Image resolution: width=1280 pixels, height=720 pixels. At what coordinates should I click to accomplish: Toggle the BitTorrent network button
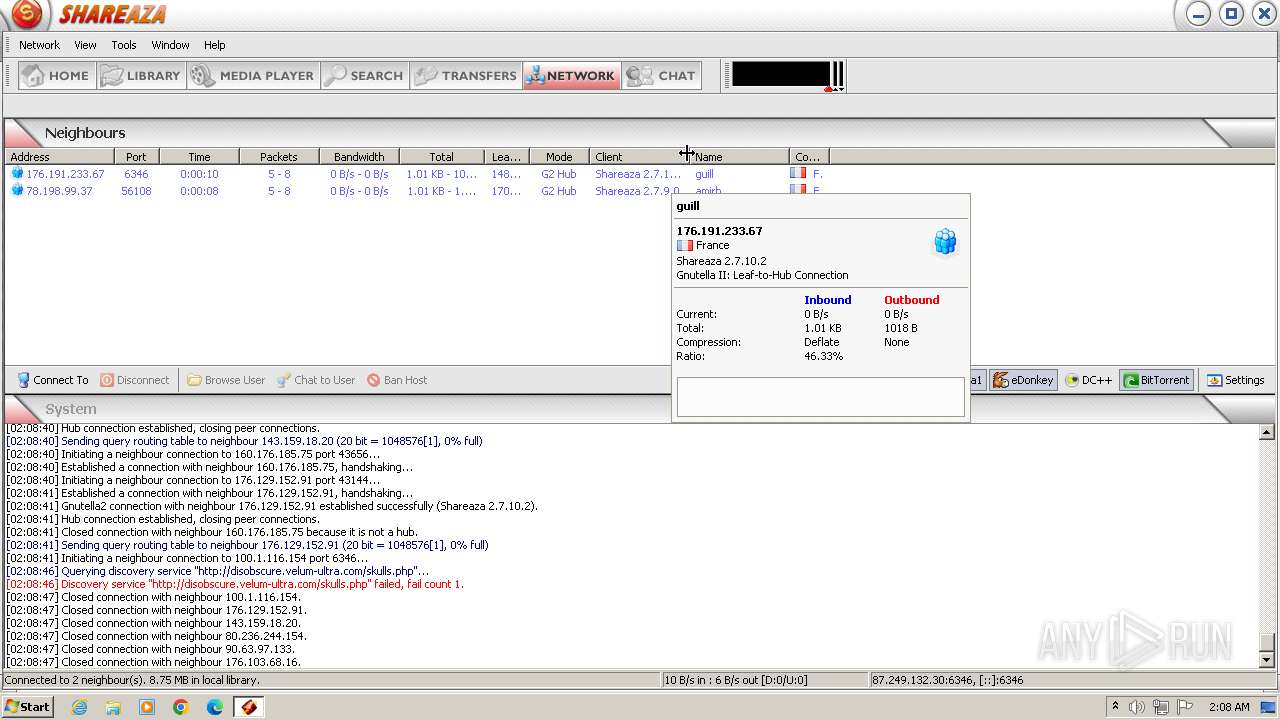[1156, 380]
